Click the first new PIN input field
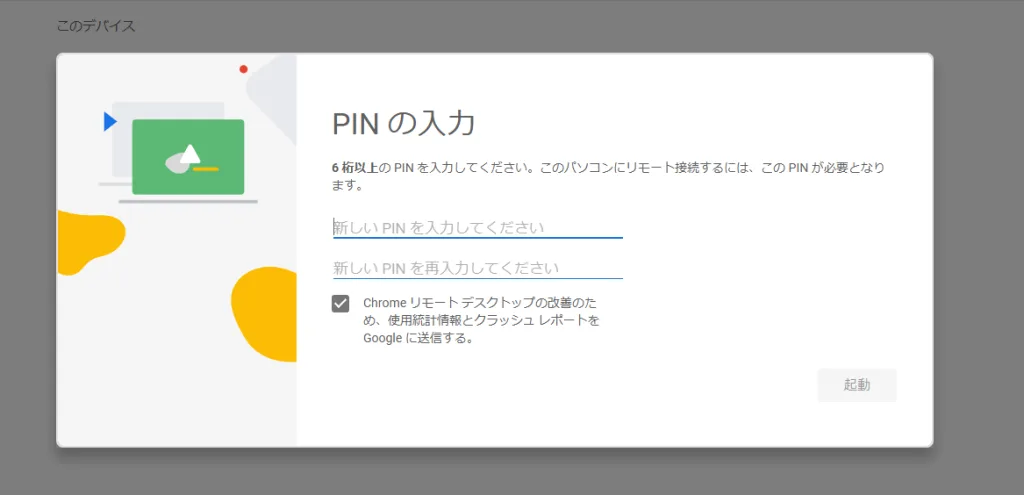The width and height of the screenshot is (1024, 495). 477,227
